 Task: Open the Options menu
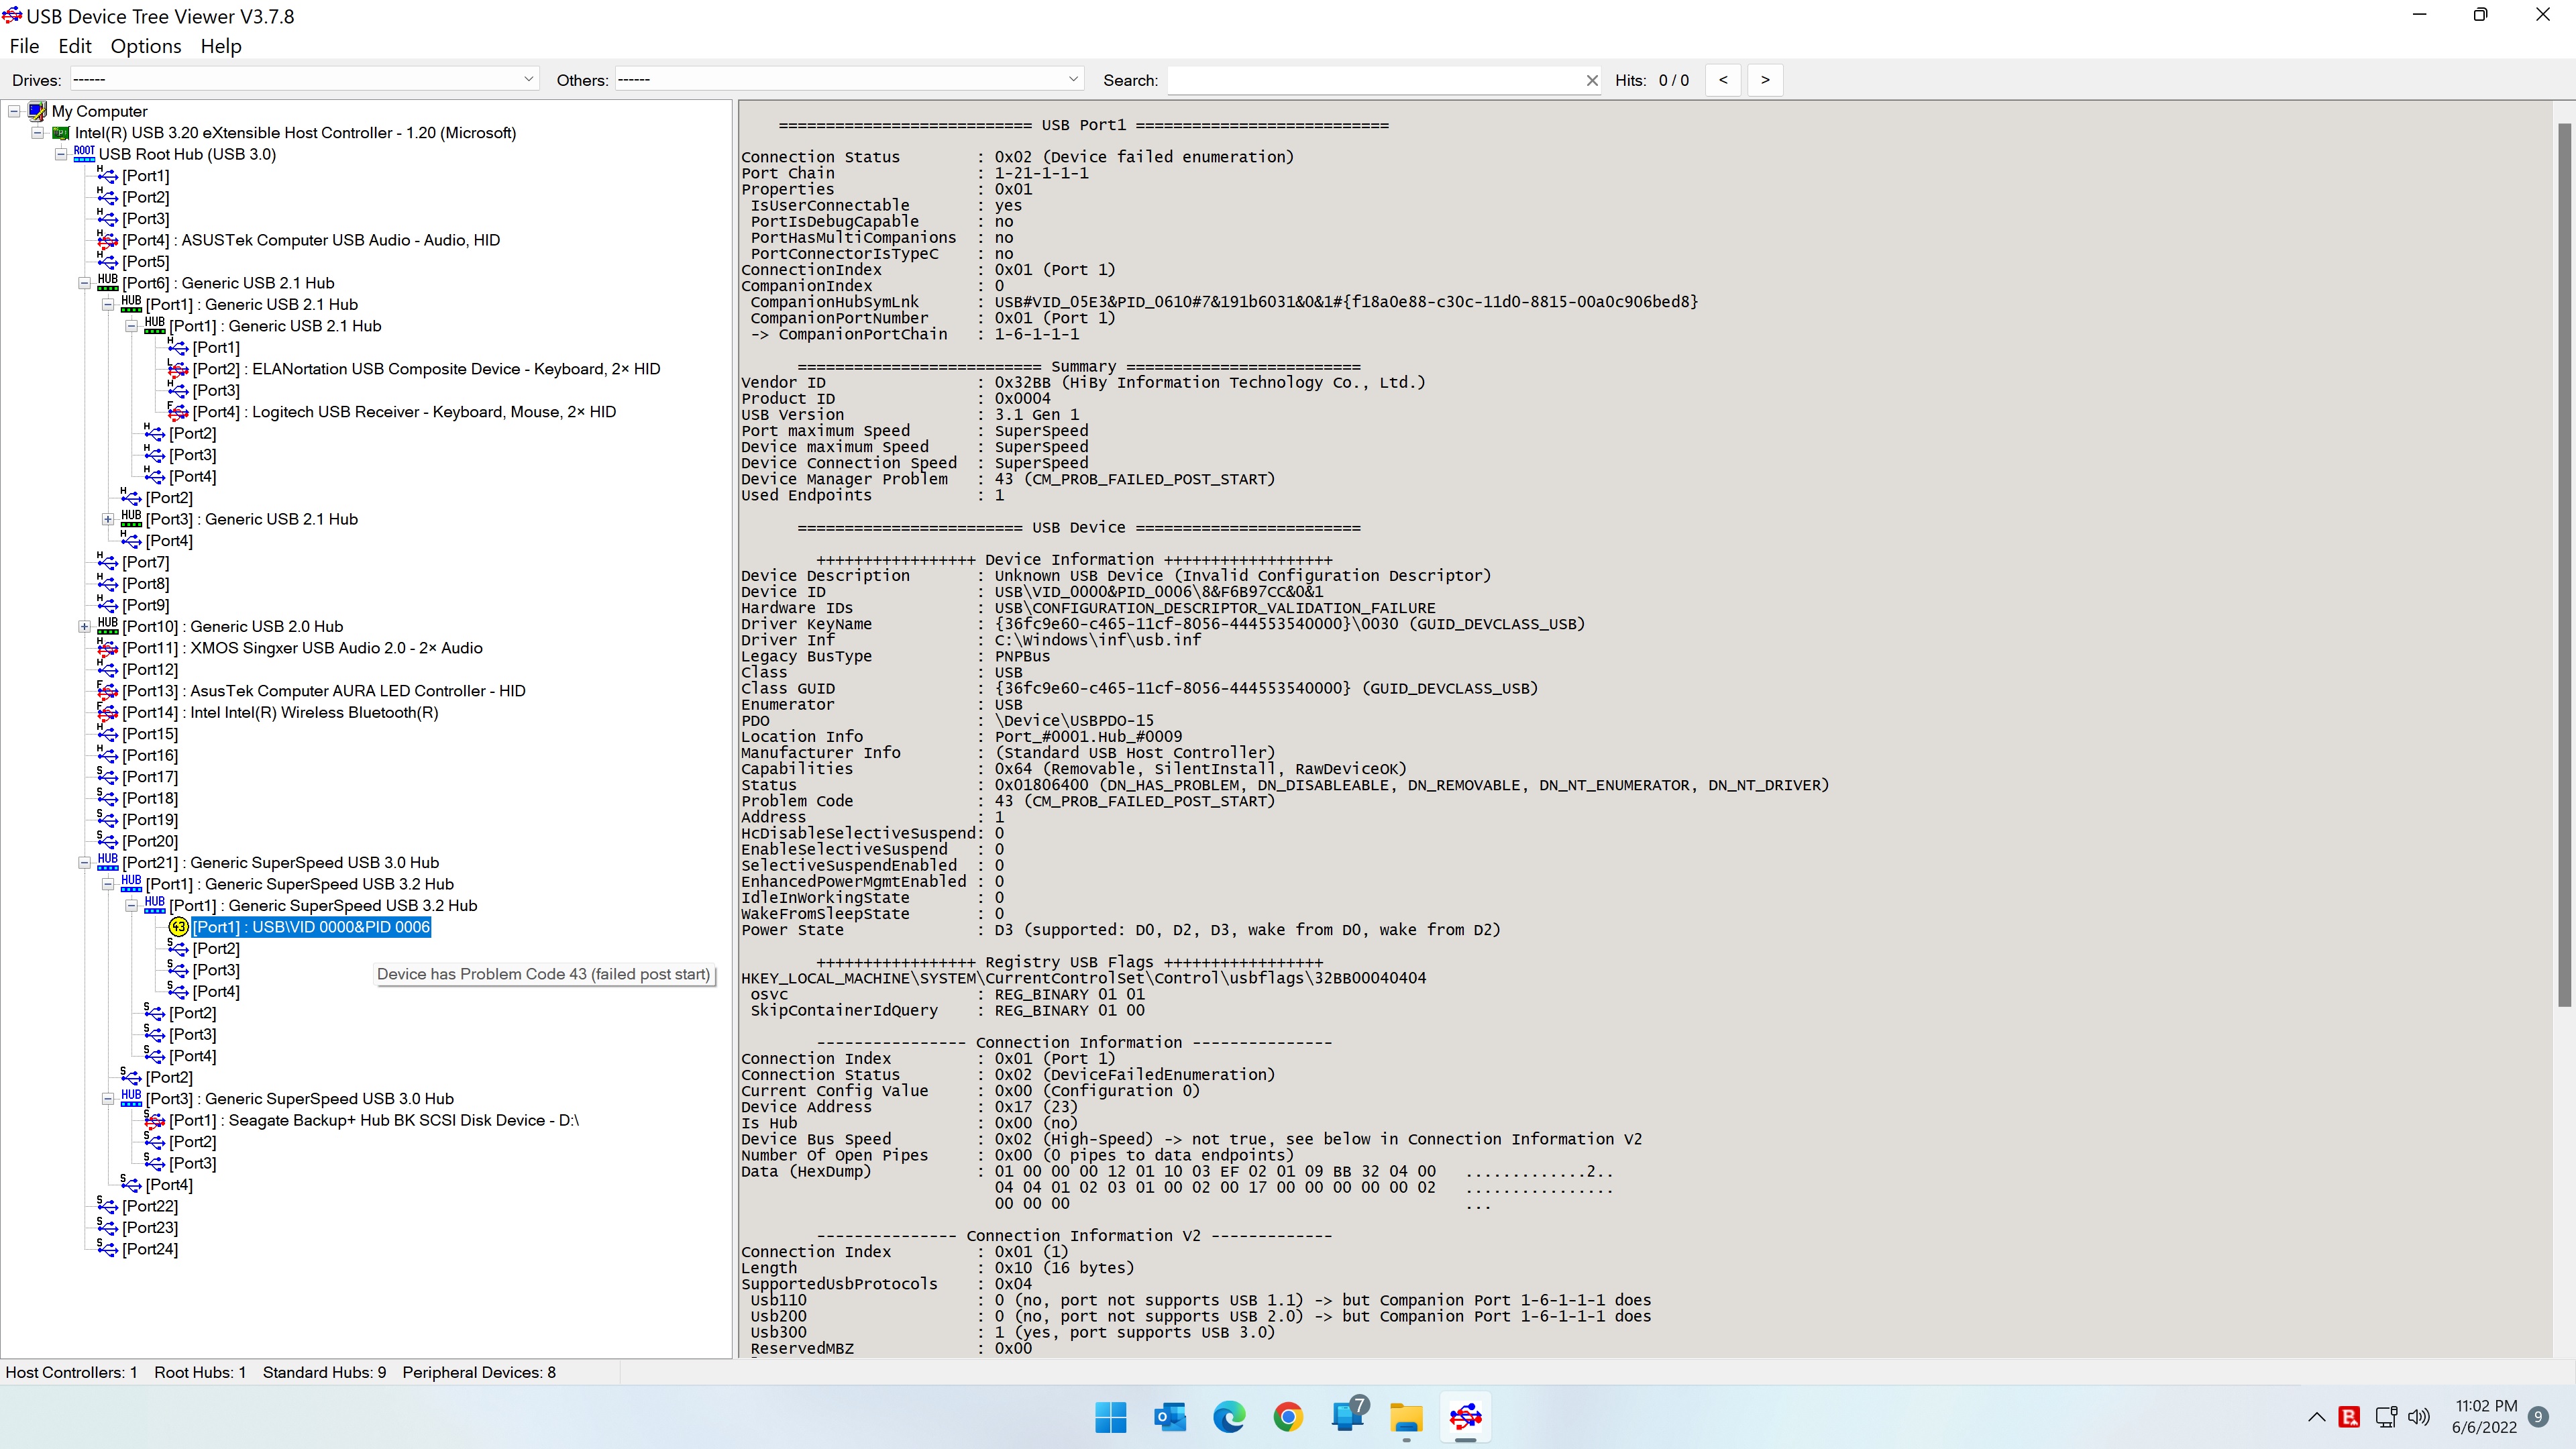pyautogui.click(x=146, y=46)
